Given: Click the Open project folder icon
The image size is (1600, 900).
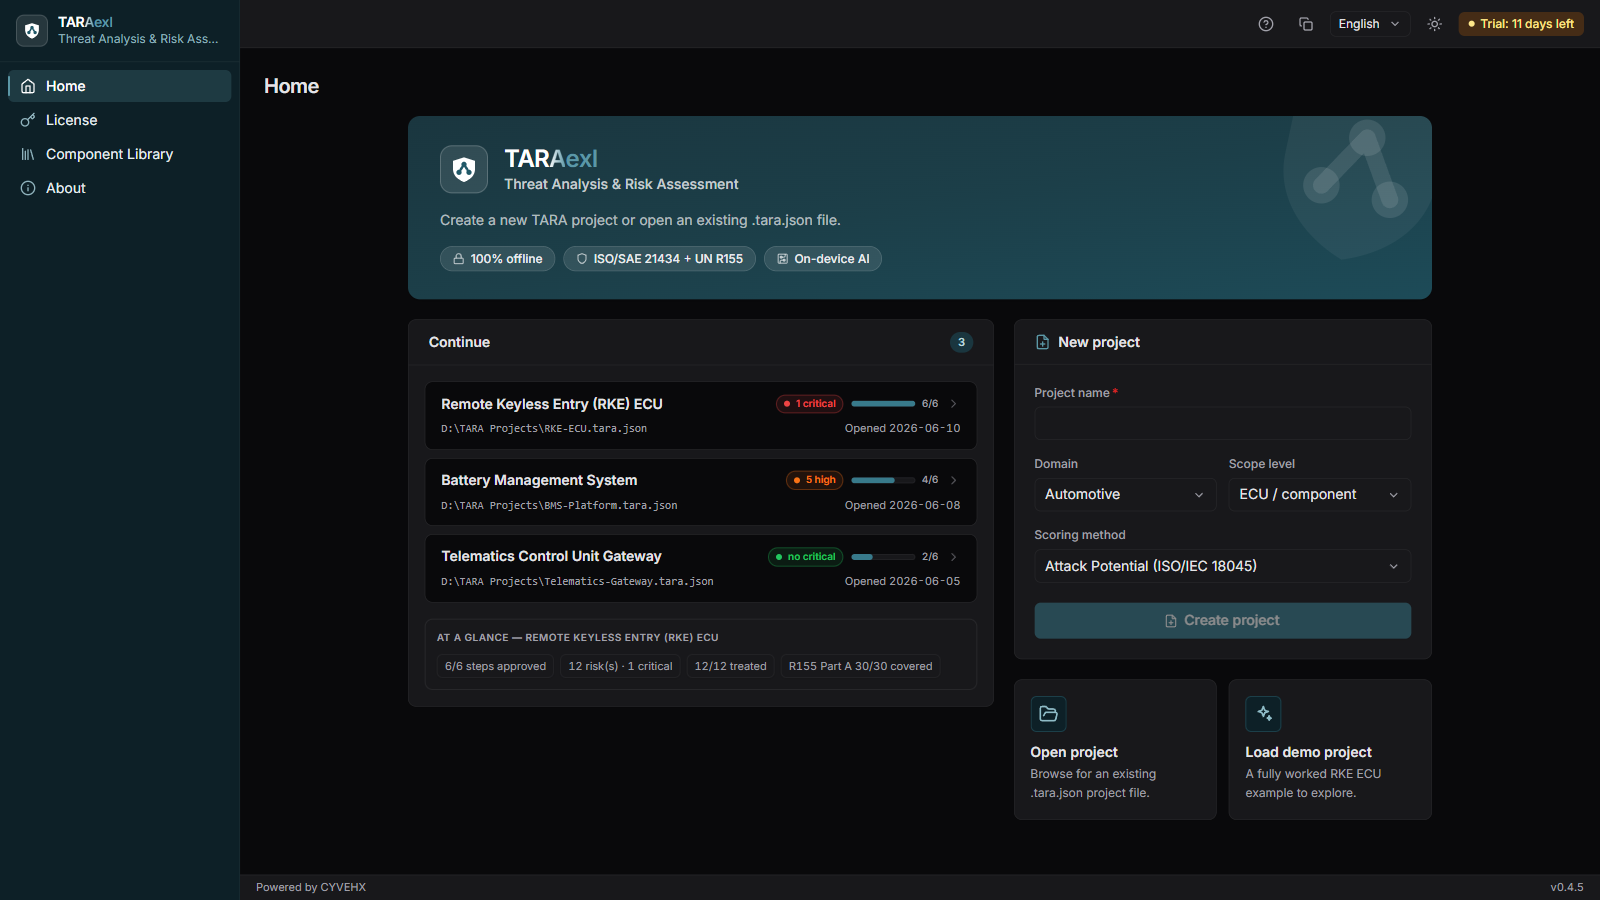Looking at the screenshot, I should (1049, 714).
